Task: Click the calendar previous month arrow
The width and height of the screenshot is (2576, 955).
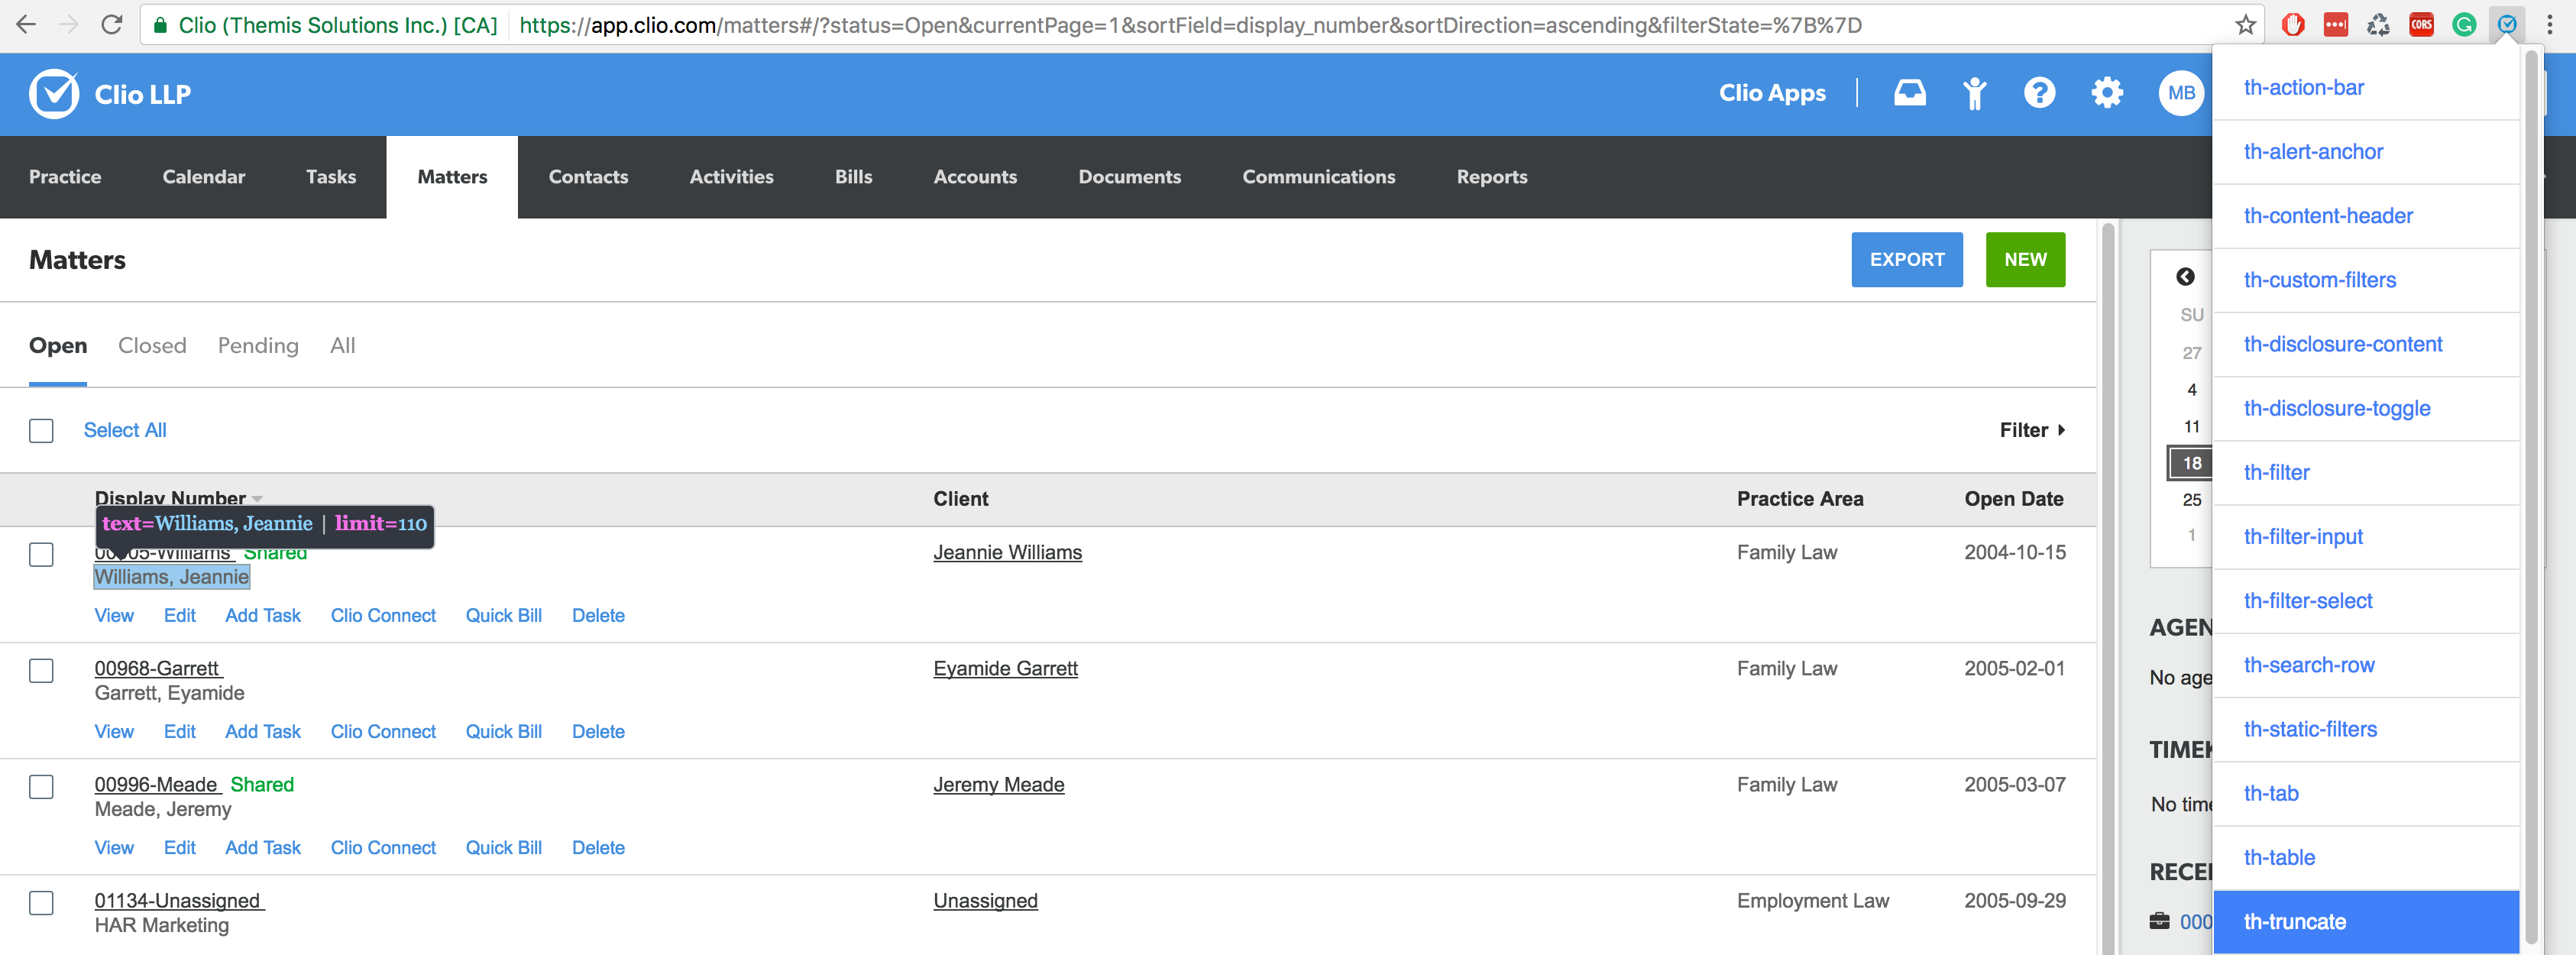Action: coord(2185,277)
